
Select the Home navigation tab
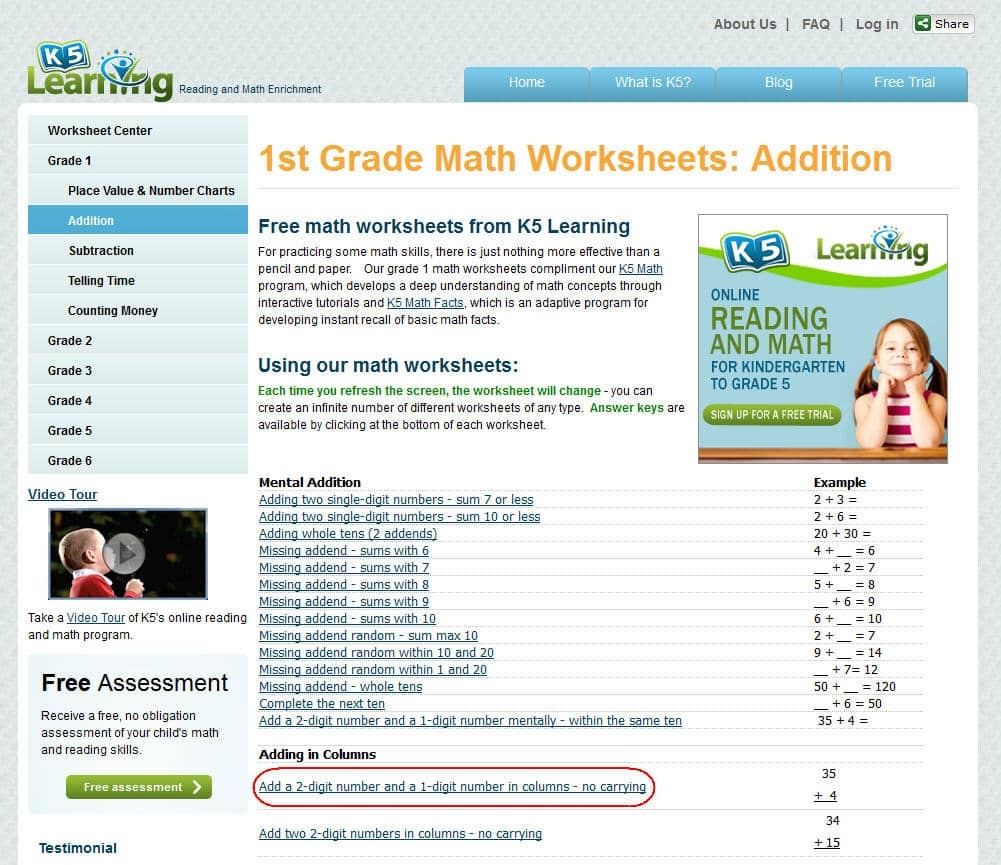click(x=526, y=83)
